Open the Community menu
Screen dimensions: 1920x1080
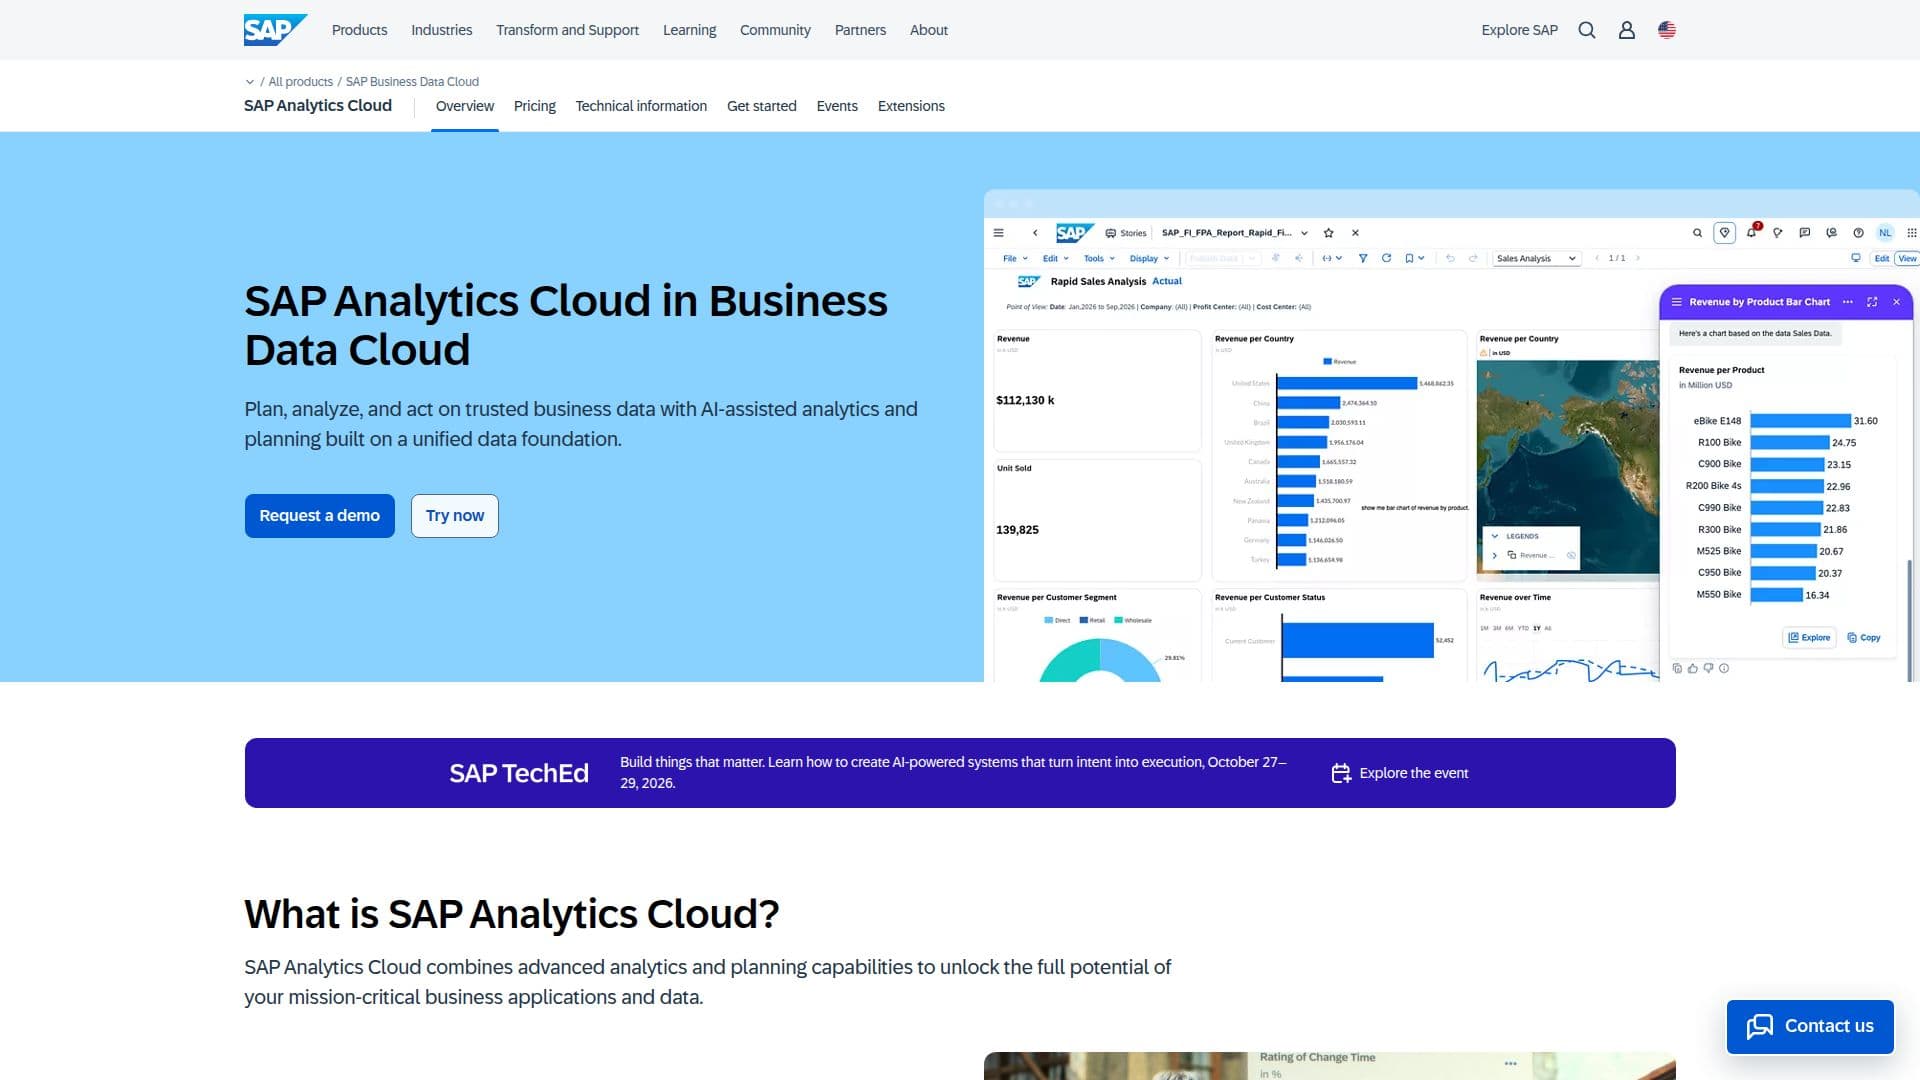pos(775,30)
